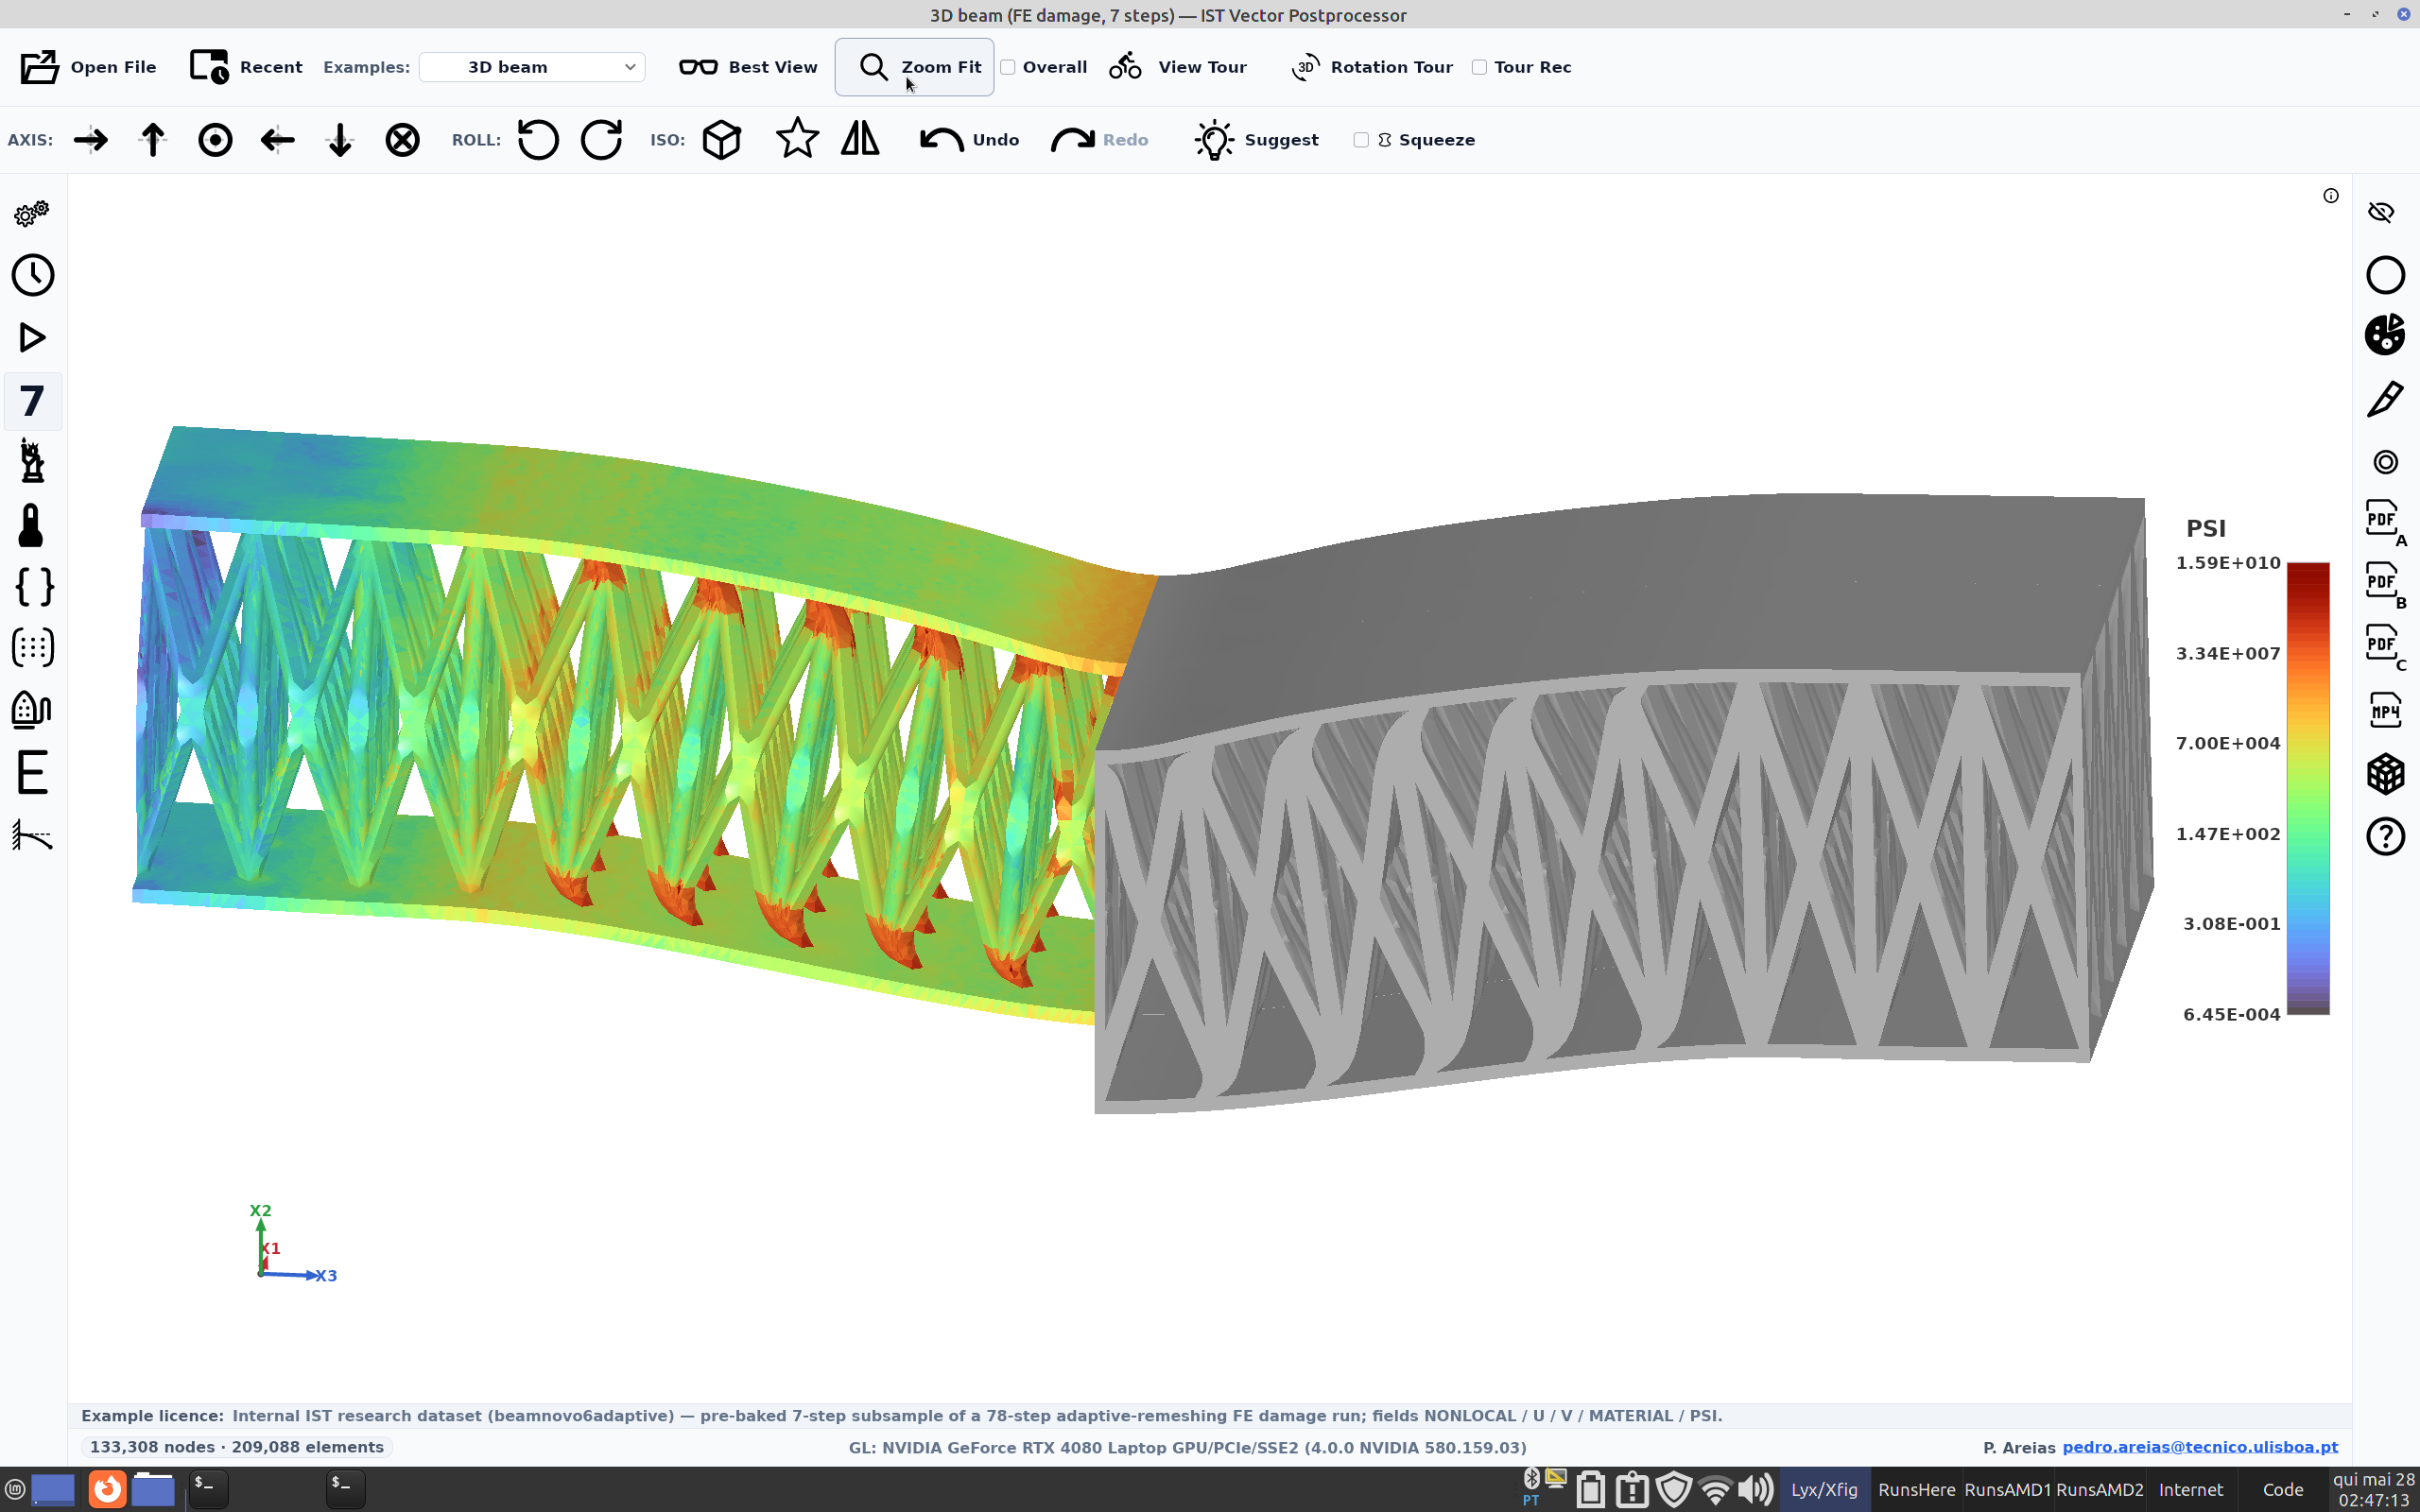Set axis view with left arrow
The width and height of the screenshot is (2420, 1512).
[277, 140]
